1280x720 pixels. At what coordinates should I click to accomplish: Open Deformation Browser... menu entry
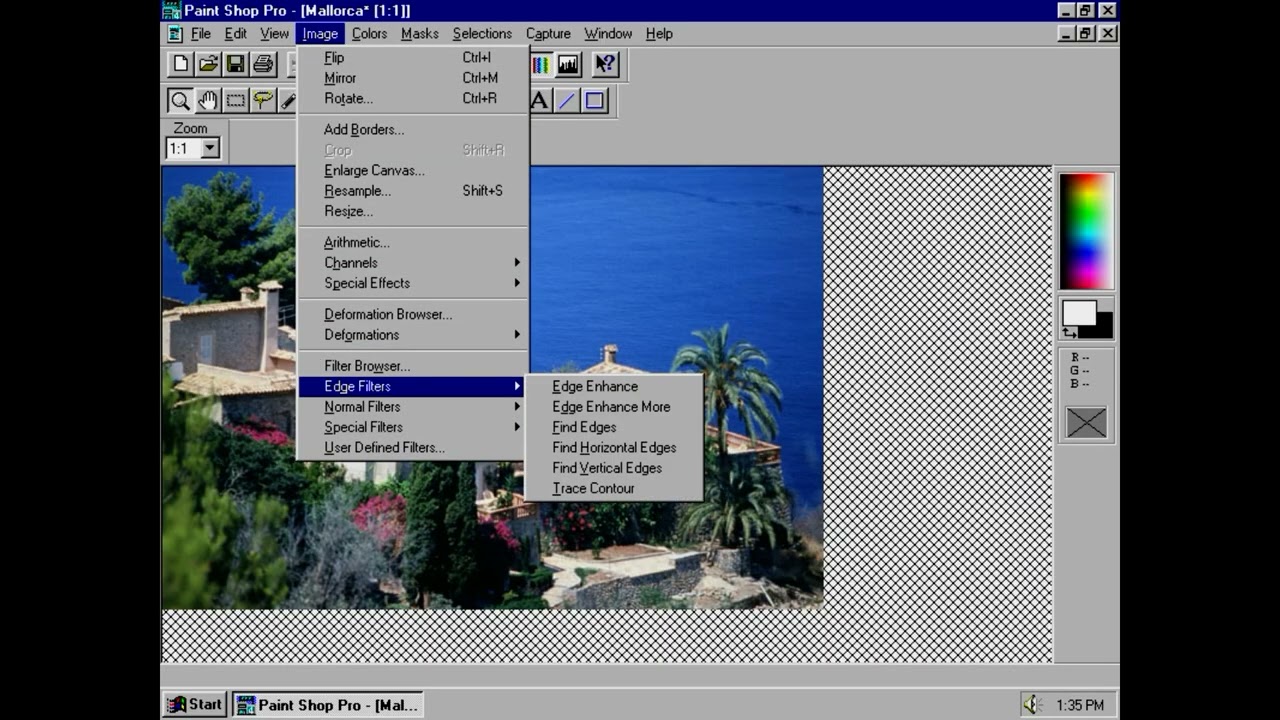tap(413, 314)
